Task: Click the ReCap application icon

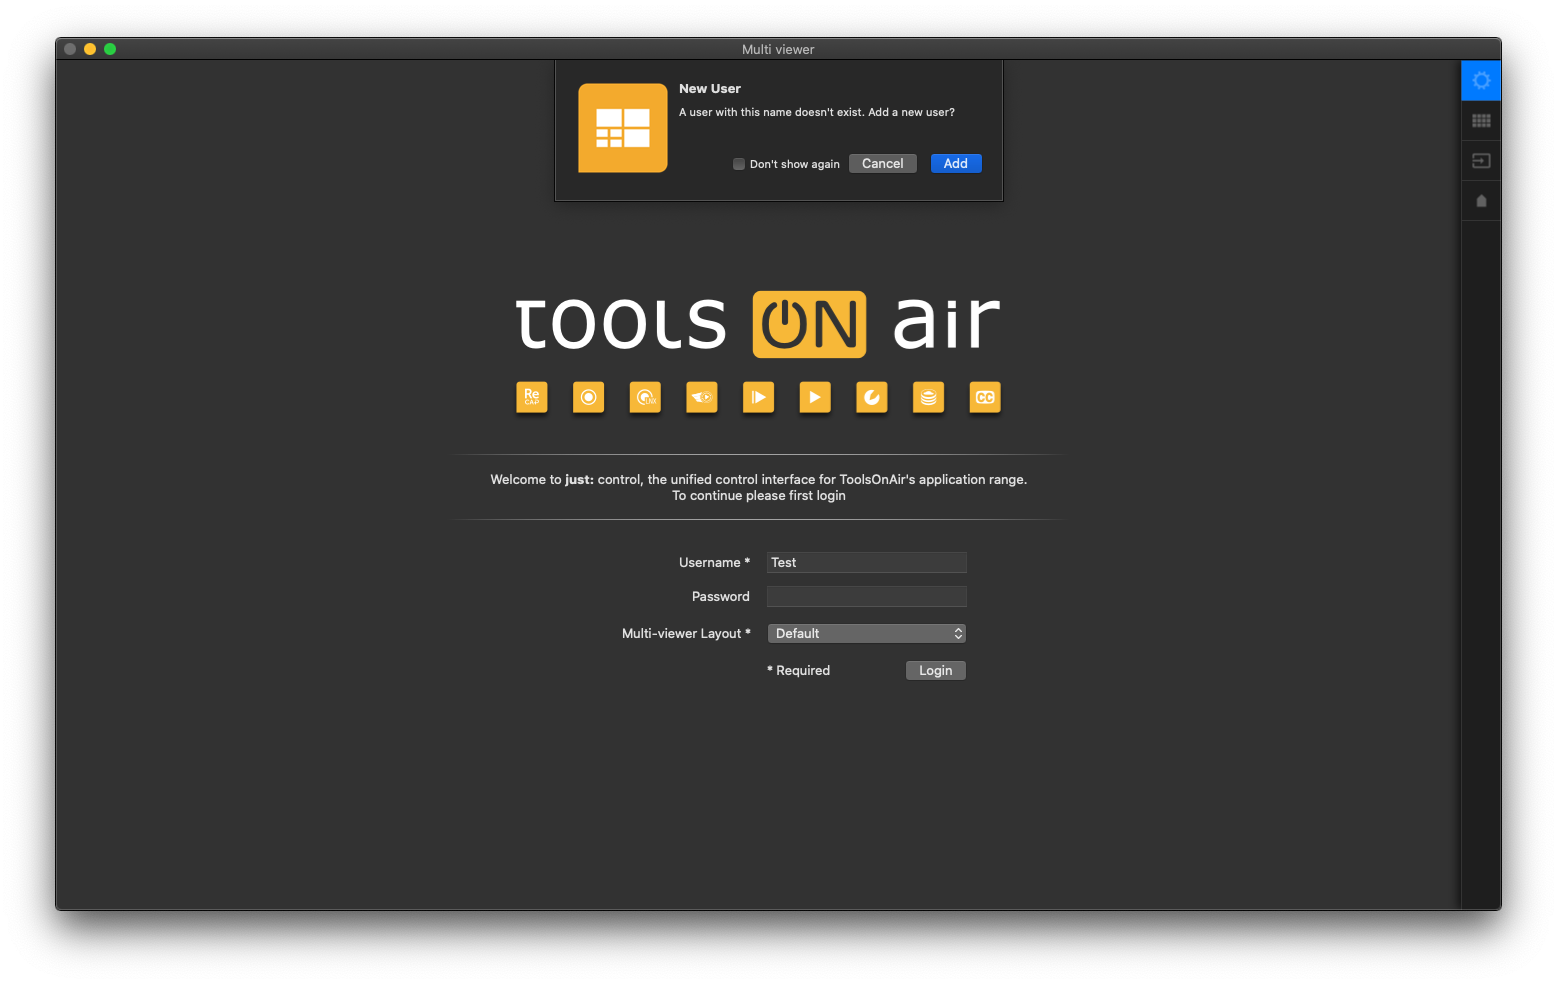Action: (532, 397)
